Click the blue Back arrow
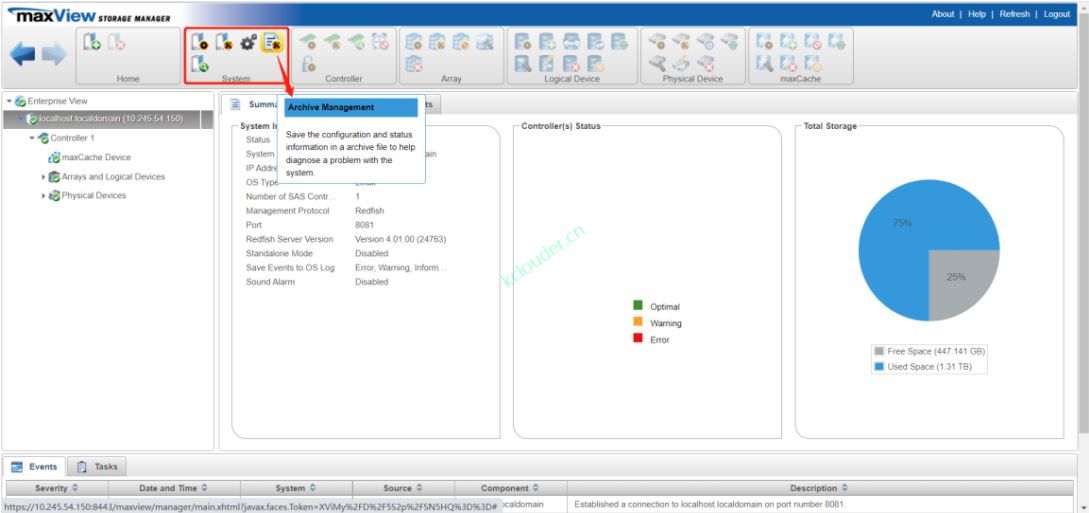1089x513 pixels. 23,54
